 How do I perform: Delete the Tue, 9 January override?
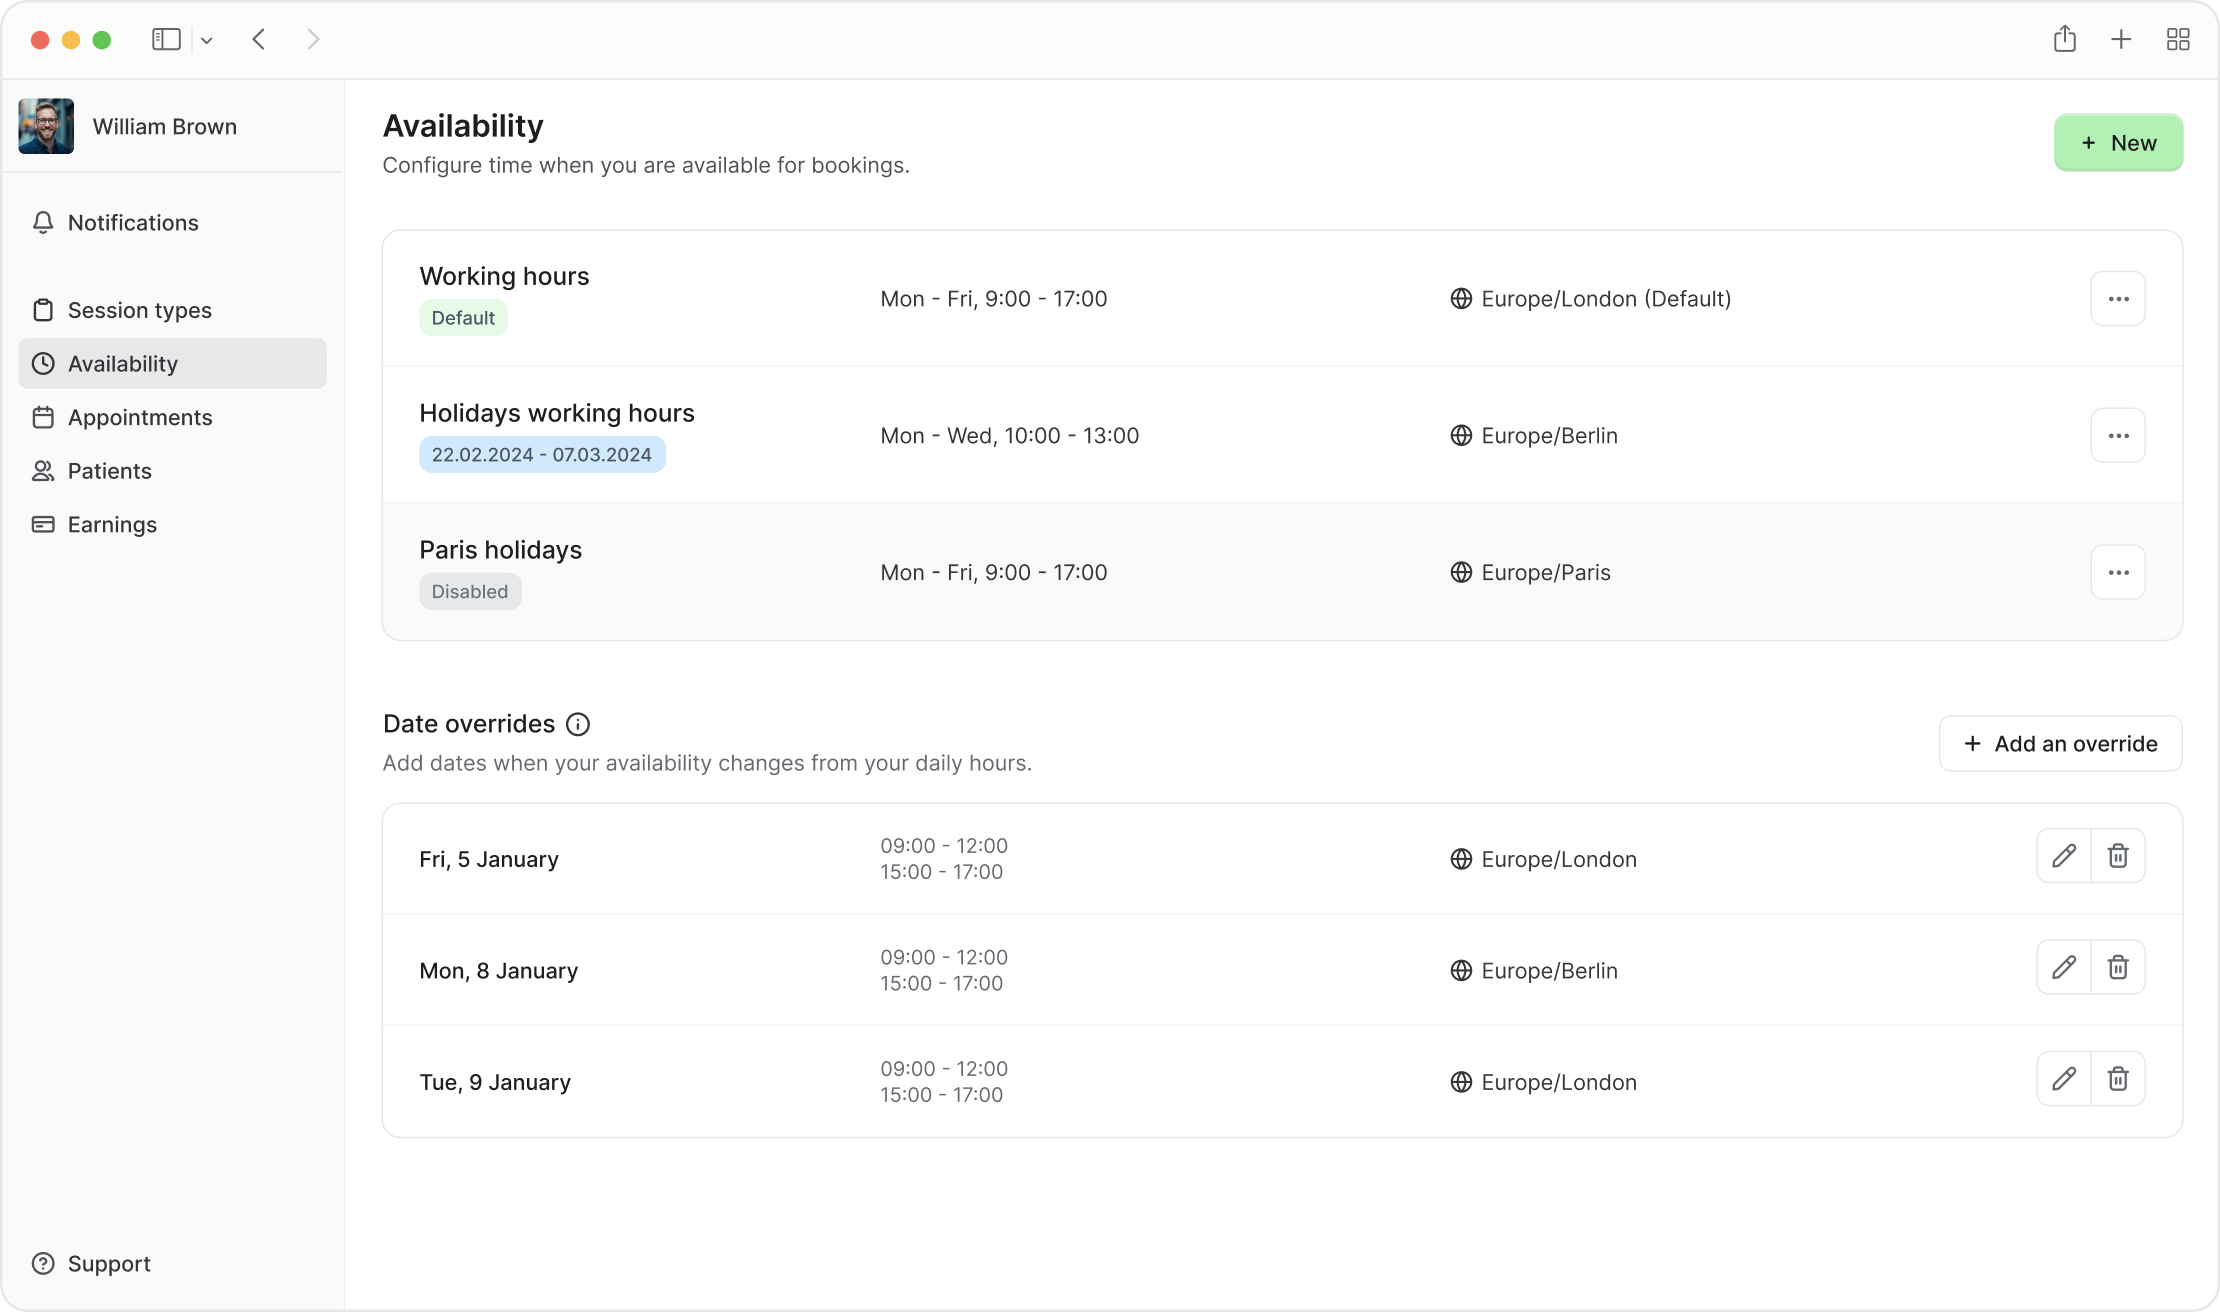[x=2118, y=1079]
